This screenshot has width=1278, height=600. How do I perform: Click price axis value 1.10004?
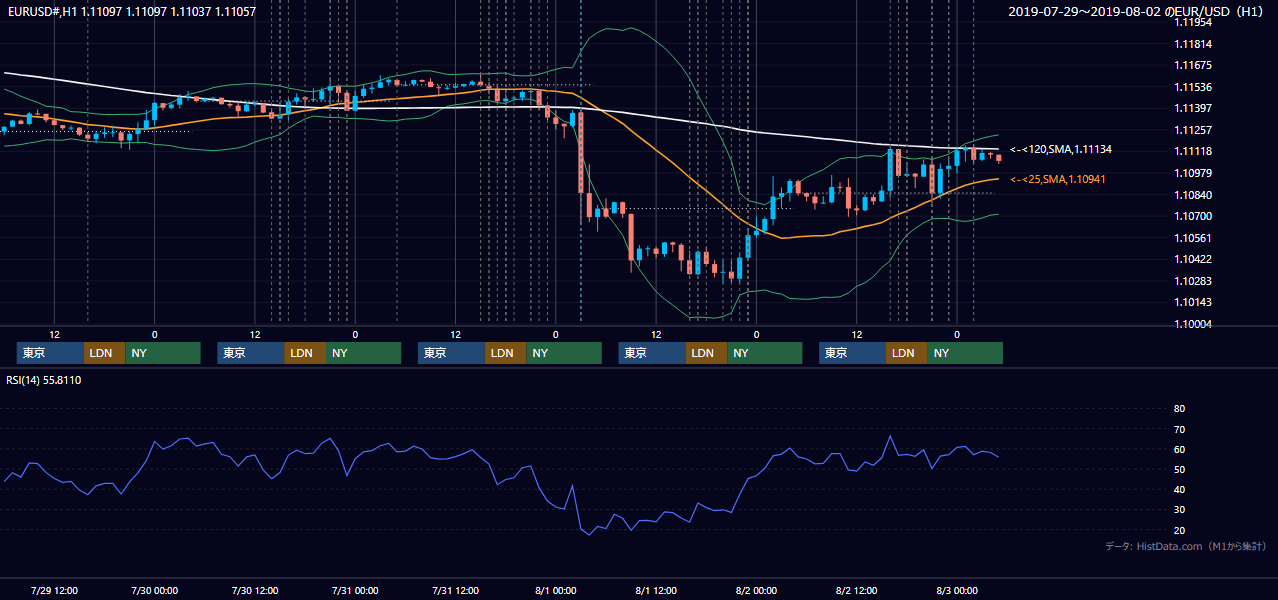(x=1193, y=324)
